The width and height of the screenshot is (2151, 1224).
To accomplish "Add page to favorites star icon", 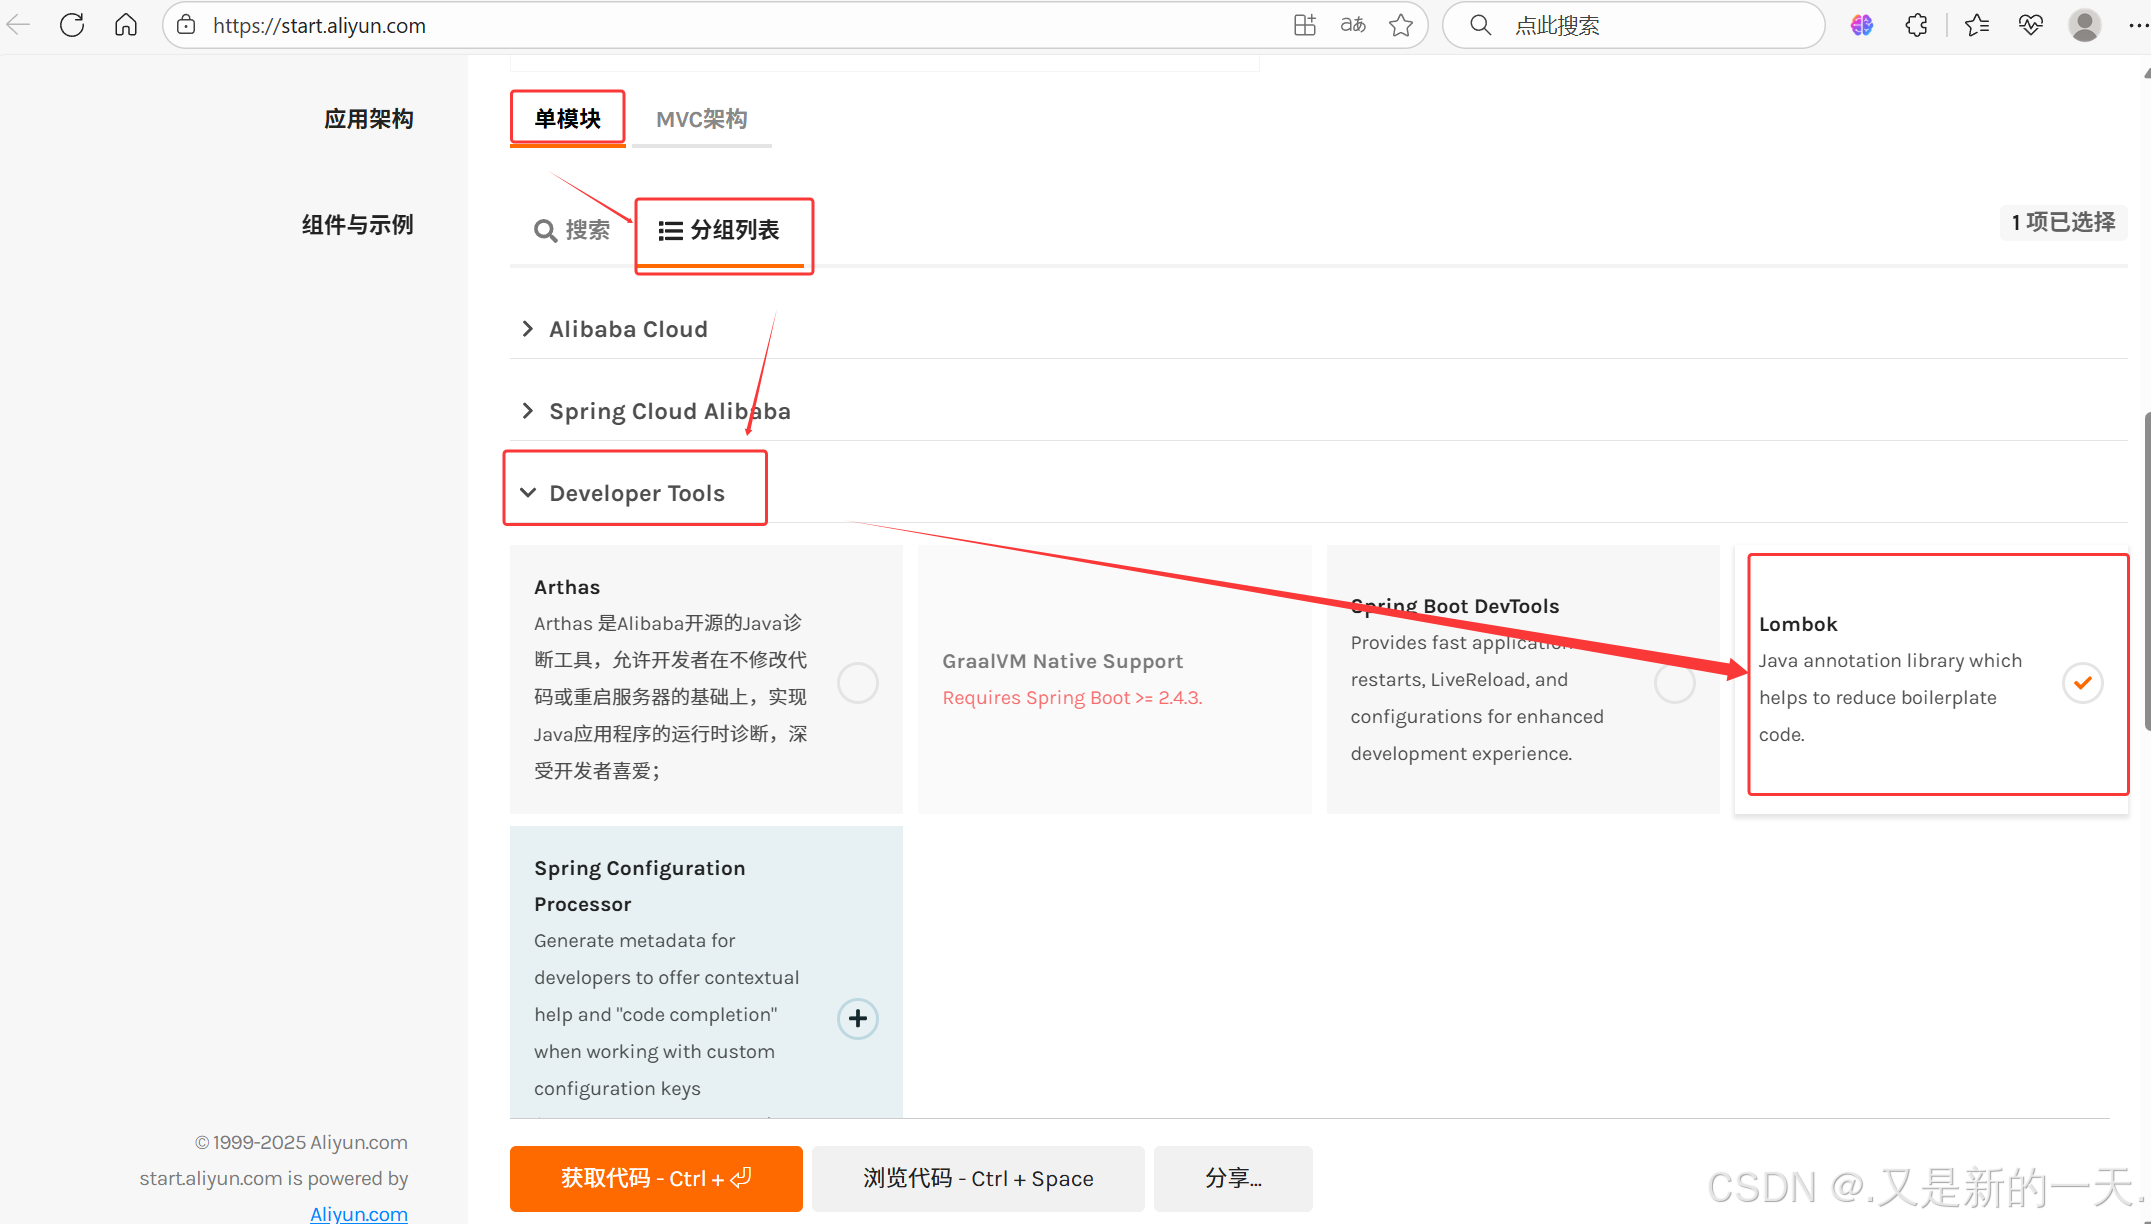I will (1401, 25).
